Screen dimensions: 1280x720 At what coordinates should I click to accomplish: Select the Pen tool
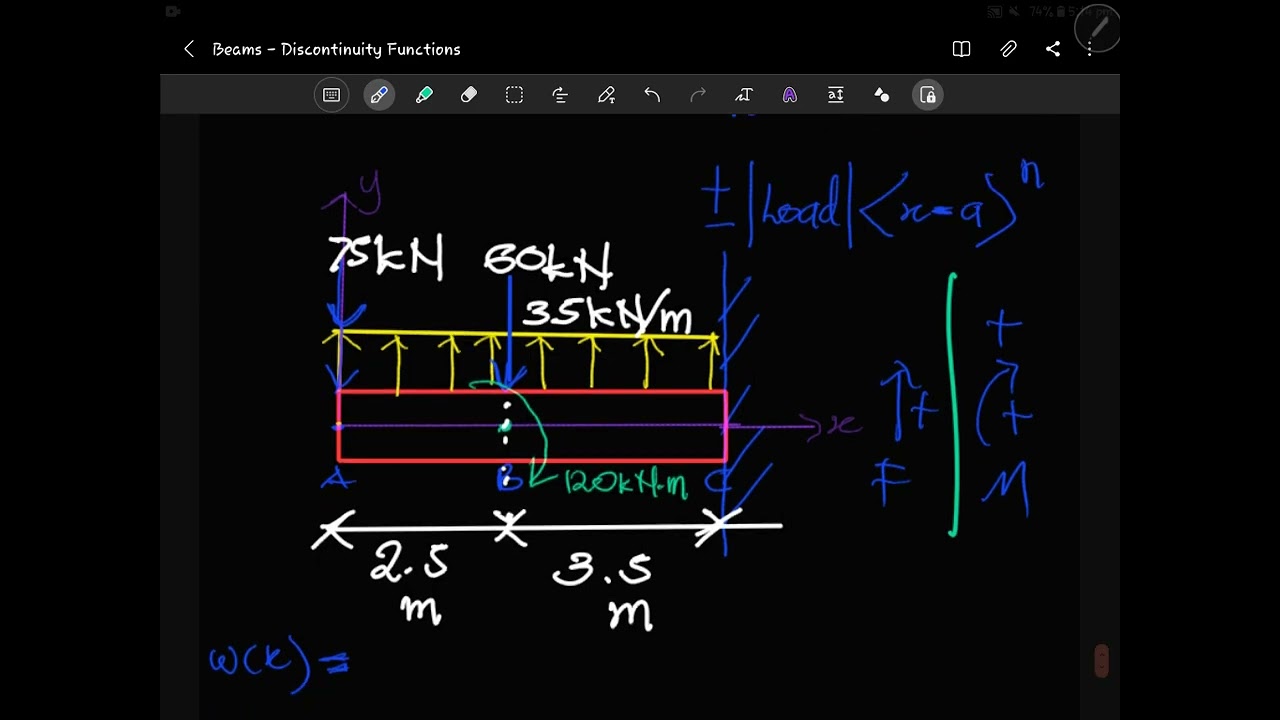coord(379,95)
